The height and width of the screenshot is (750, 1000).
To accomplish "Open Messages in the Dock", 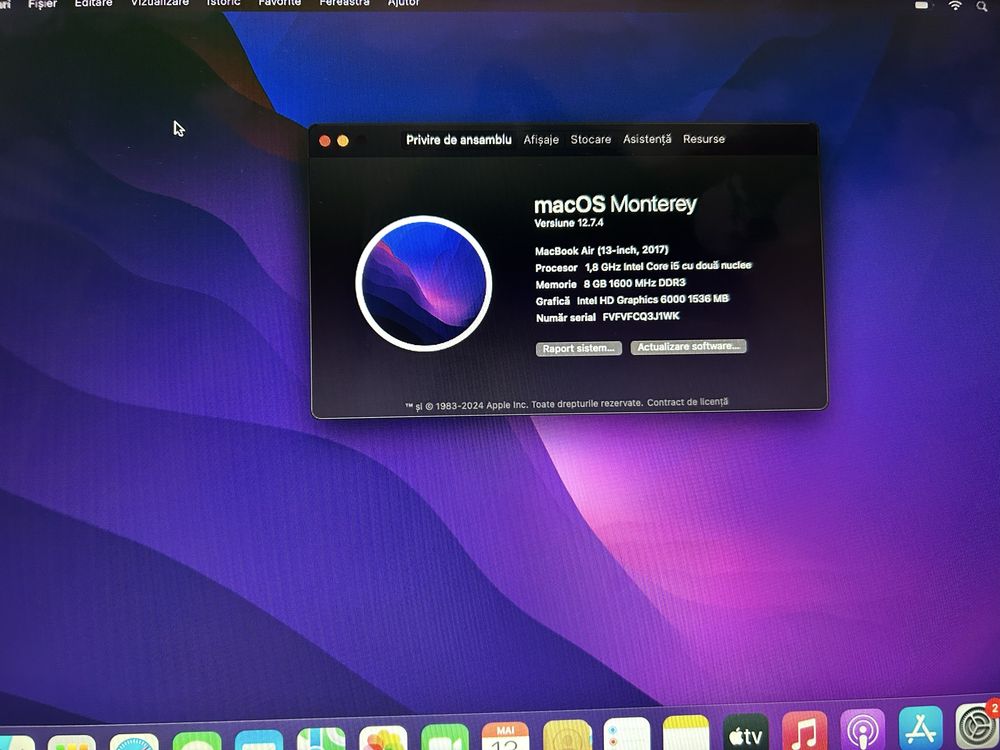I will [197, 741].
